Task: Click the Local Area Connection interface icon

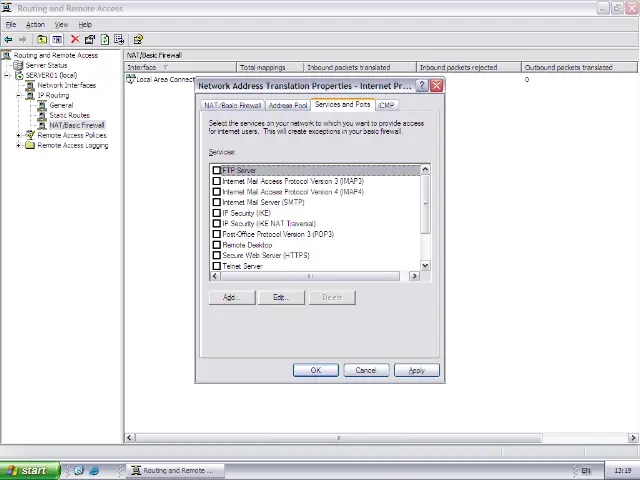Action: [131, 79]
